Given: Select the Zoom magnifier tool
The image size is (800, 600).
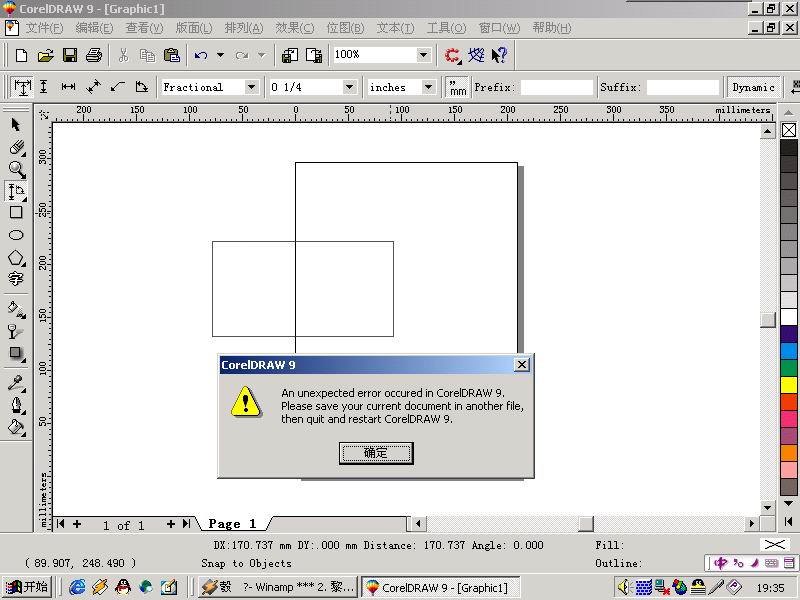Looking at the screenshot, I should pyautogui.click(x=16, y=169).
